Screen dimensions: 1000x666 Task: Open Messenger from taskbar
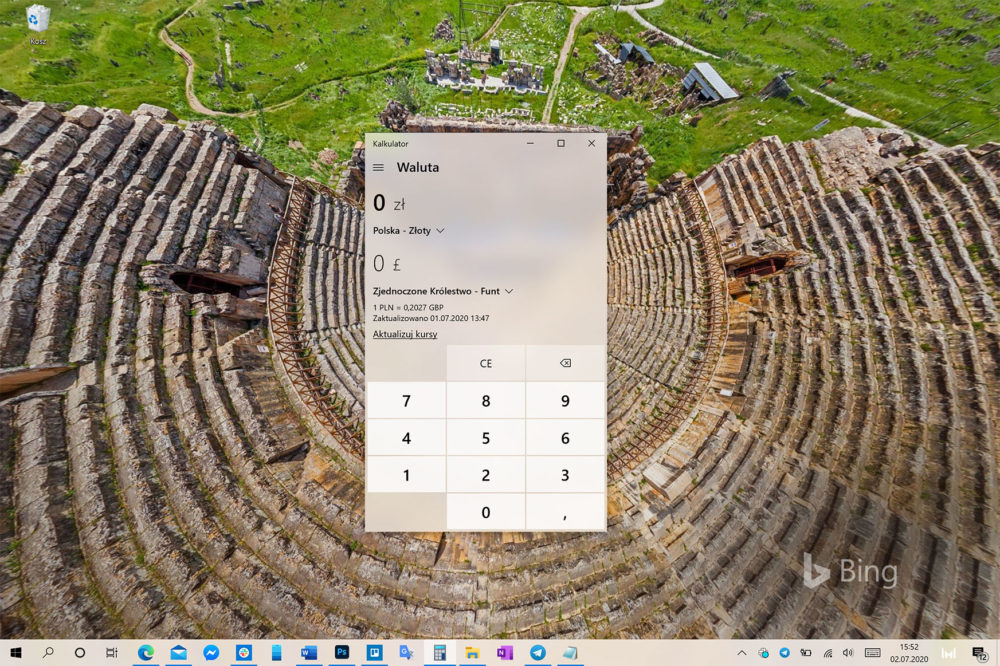pos(211,653)
